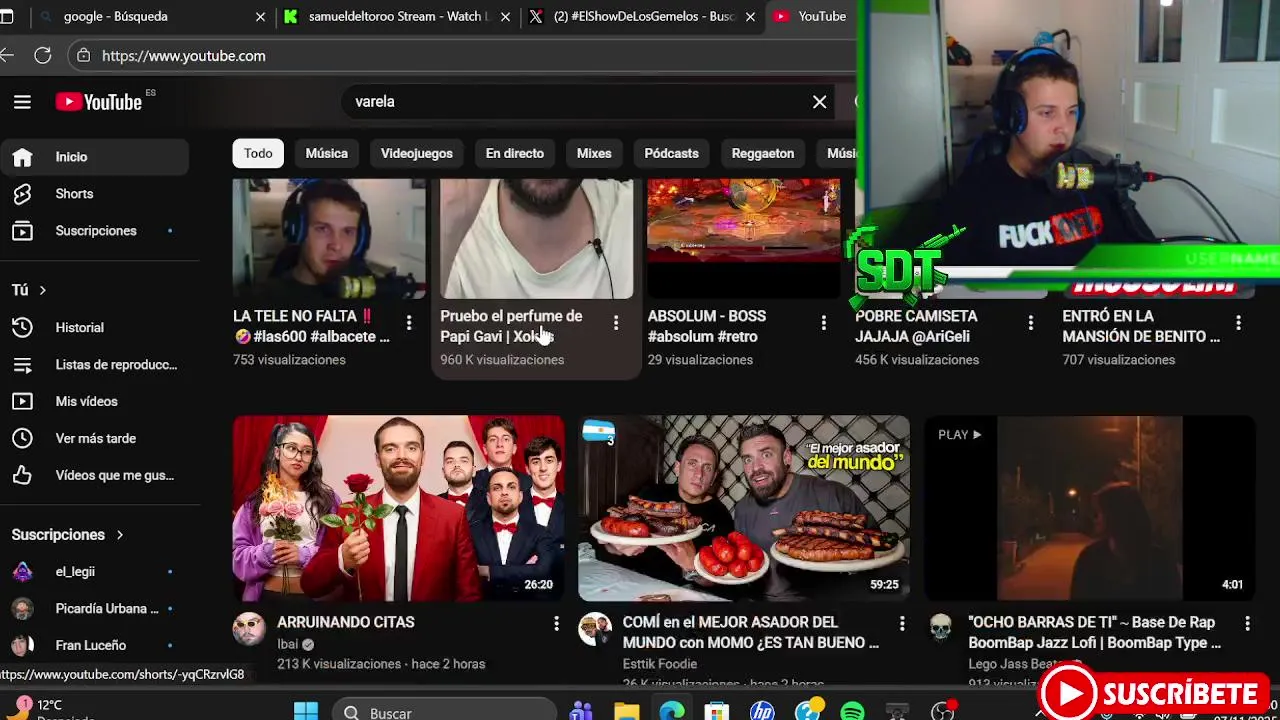Open File Explorer from the taskbar
The width and height of the screenshot is (1280, 720).
(x=626, y=711)
